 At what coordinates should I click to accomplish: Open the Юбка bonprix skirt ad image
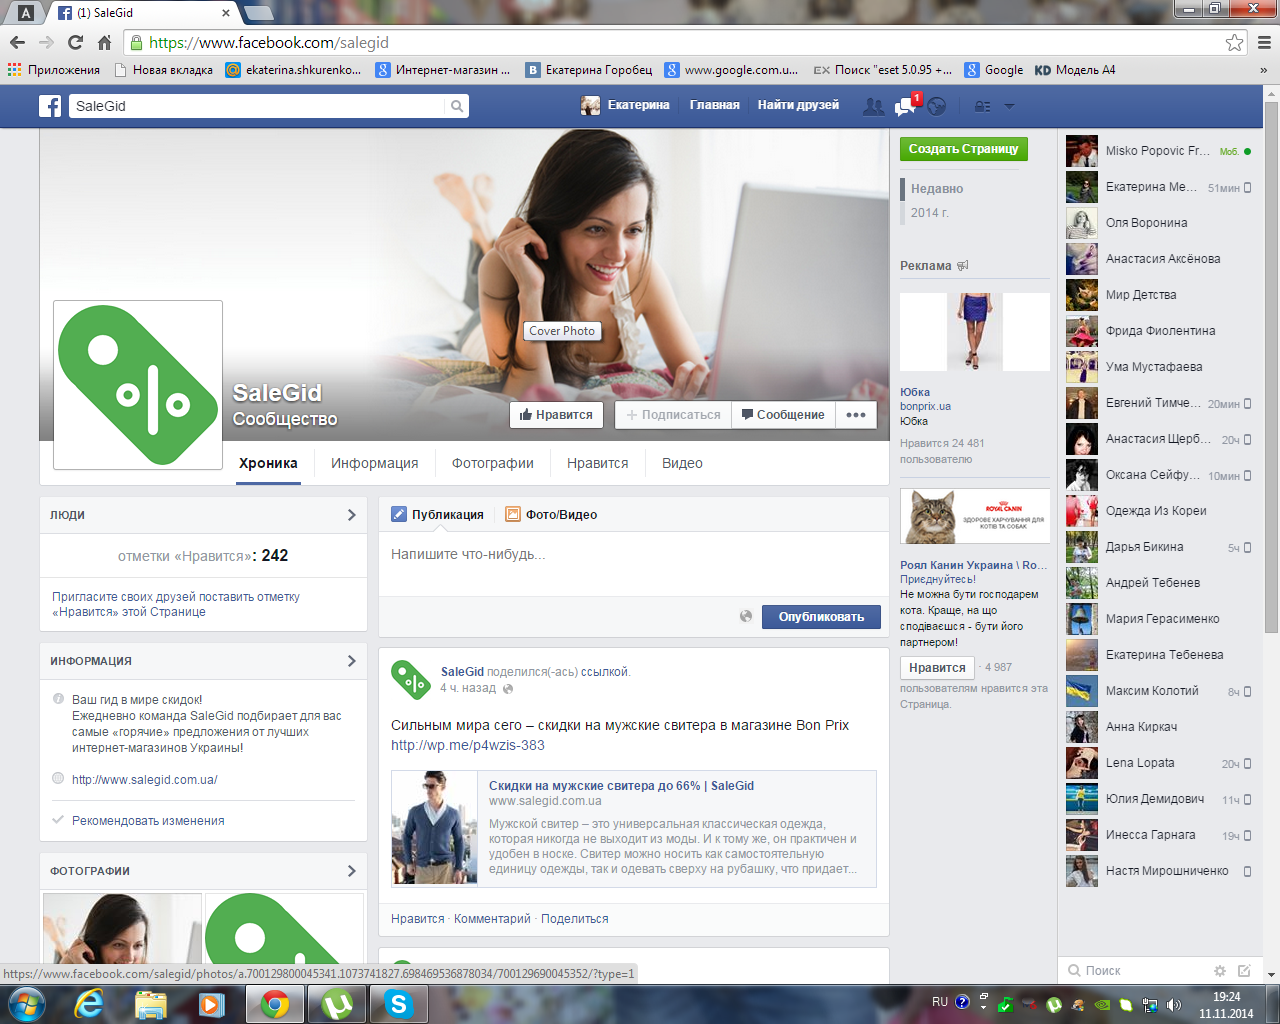(975, 332)
